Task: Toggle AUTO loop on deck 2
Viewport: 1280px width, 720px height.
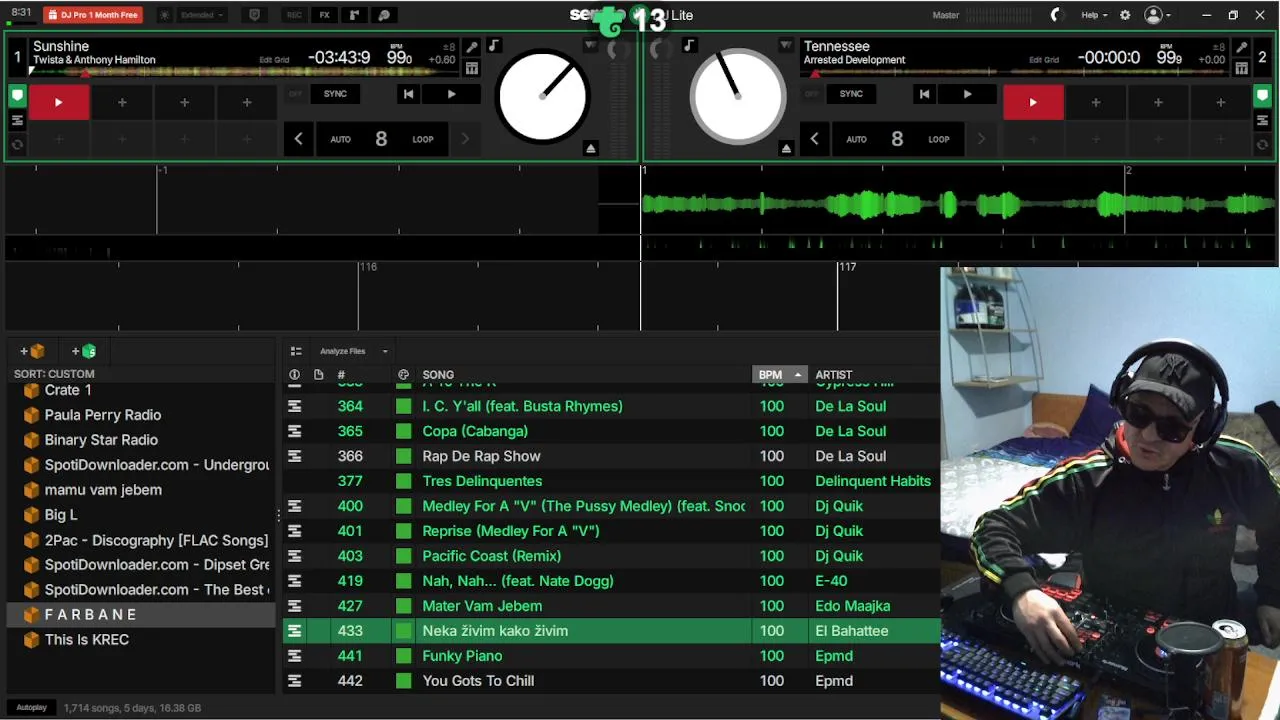Action: [x=857, y=139]
